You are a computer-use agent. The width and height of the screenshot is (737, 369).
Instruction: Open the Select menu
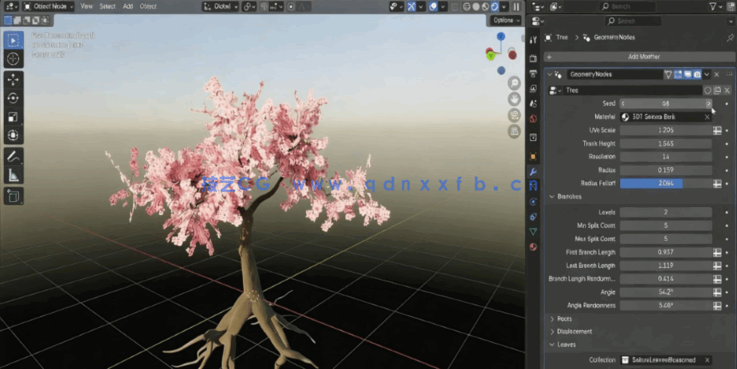[x=108, y=7]
